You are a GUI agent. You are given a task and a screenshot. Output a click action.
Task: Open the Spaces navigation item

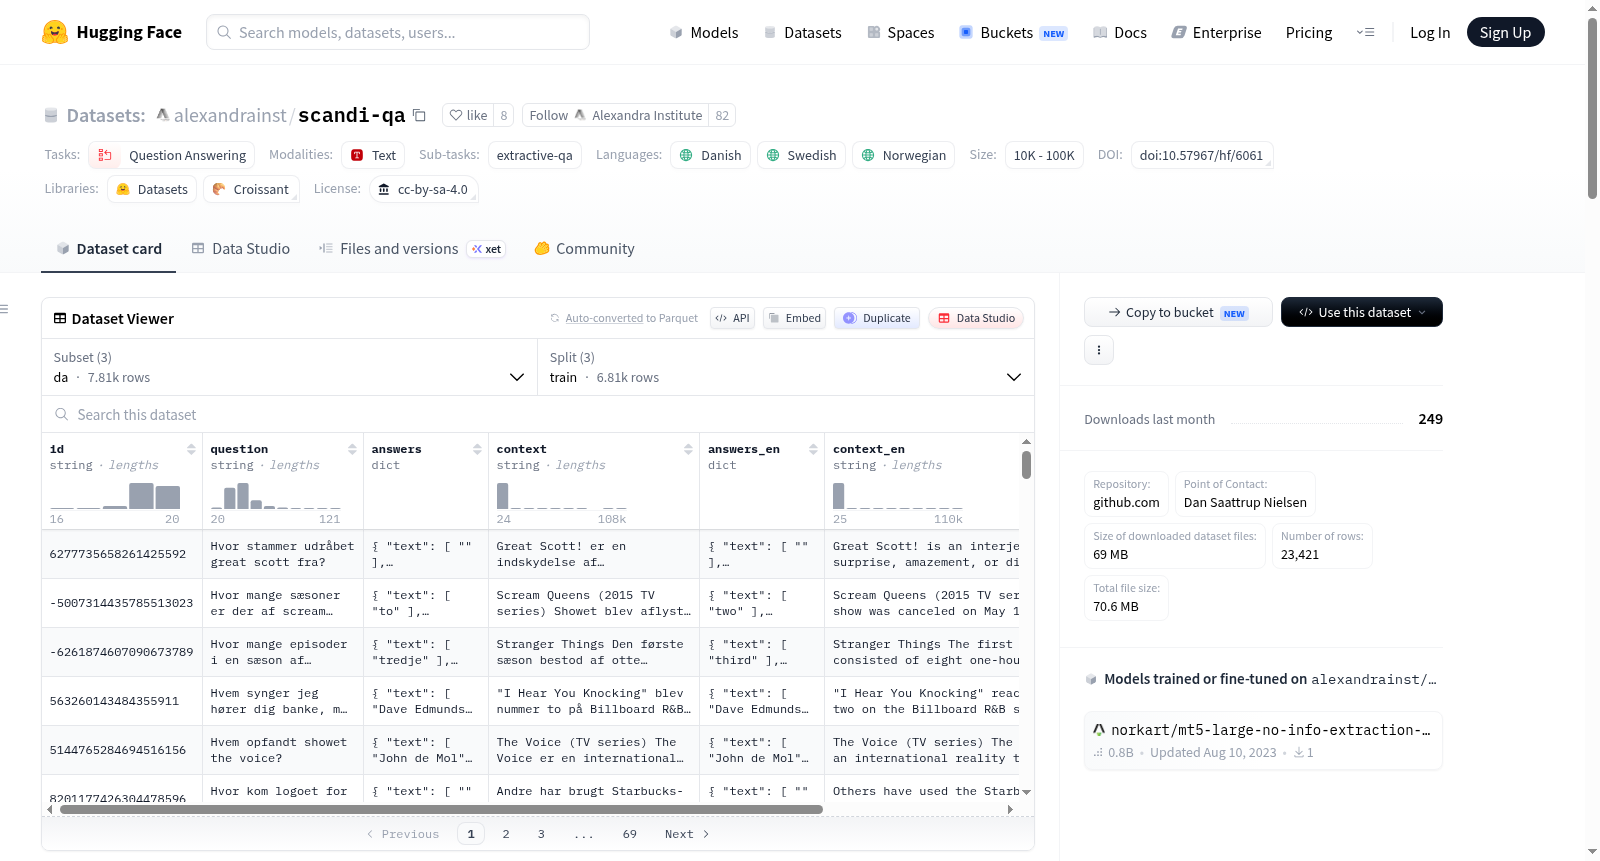click(x=900, y=32)
